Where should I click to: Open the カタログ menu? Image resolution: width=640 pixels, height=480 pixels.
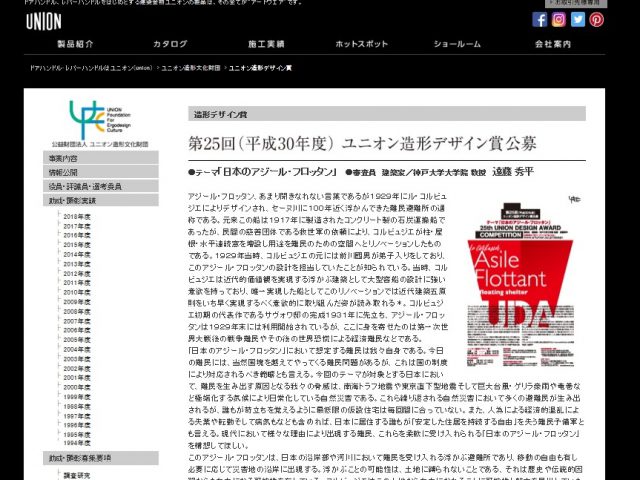tap(170, 44)
